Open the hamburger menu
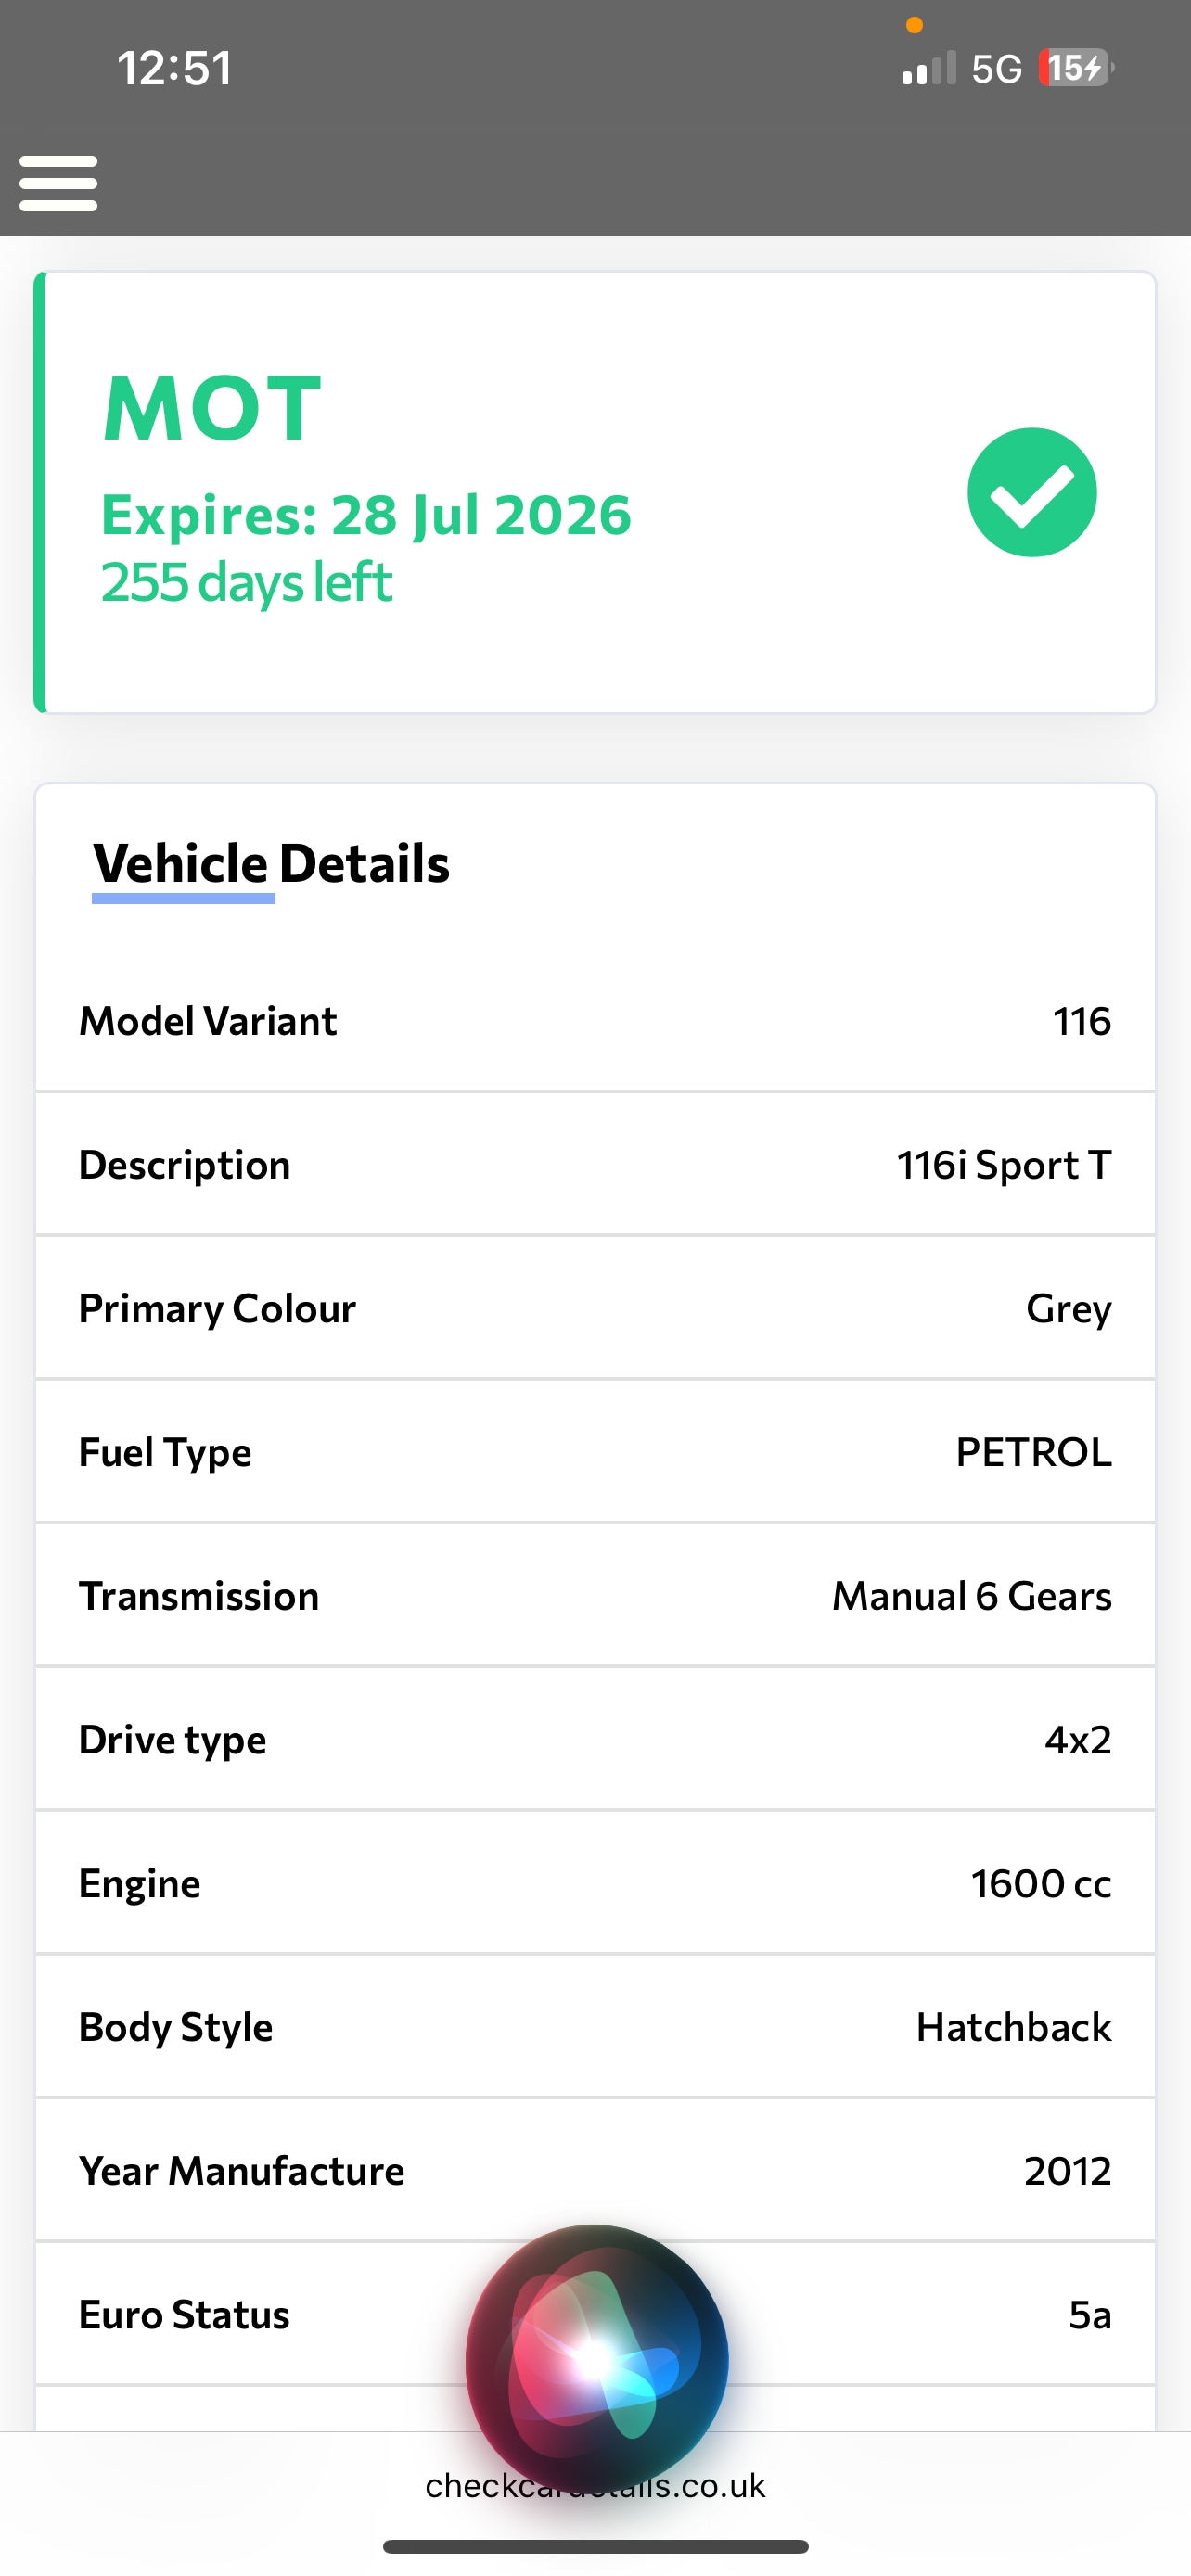The image size is (1191, 2576). click(58, 183)
